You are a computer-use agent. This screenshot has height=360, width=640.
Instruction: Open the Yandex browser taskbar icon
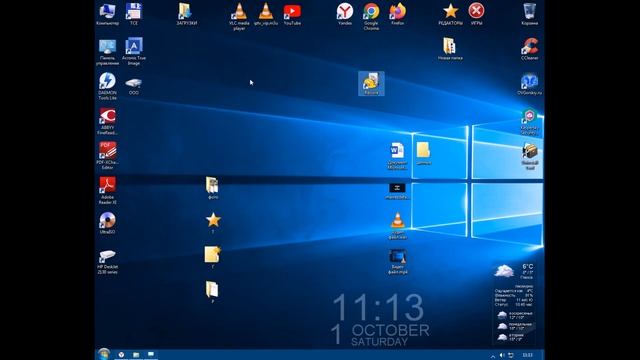(x=121, y=355)
